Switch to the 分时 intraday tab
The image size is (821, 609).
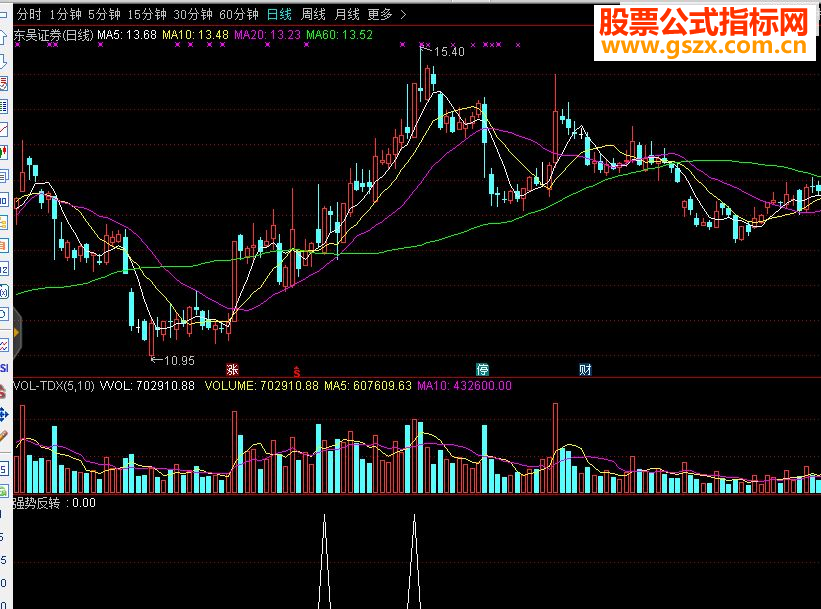coord(29,15)
